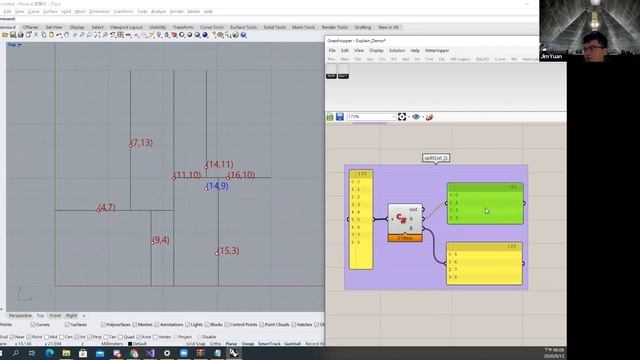This screenshot has height=360, width=640.
Task: Click the Undo arrow icon in Rhino toolbar
Action: coord(59,35)
